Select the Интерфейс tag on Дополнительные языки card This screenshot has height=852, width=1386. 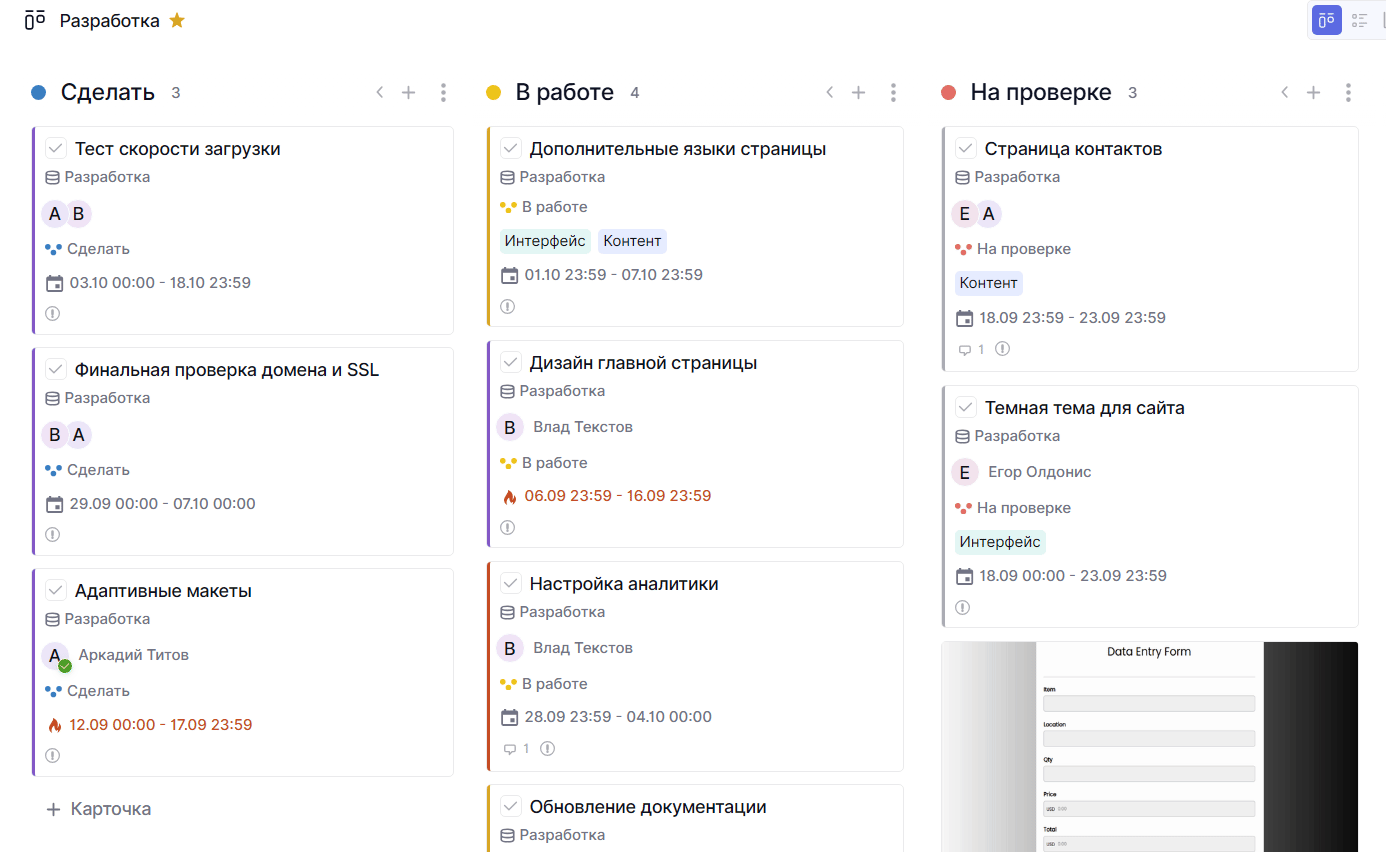click(x=545, y=241)
